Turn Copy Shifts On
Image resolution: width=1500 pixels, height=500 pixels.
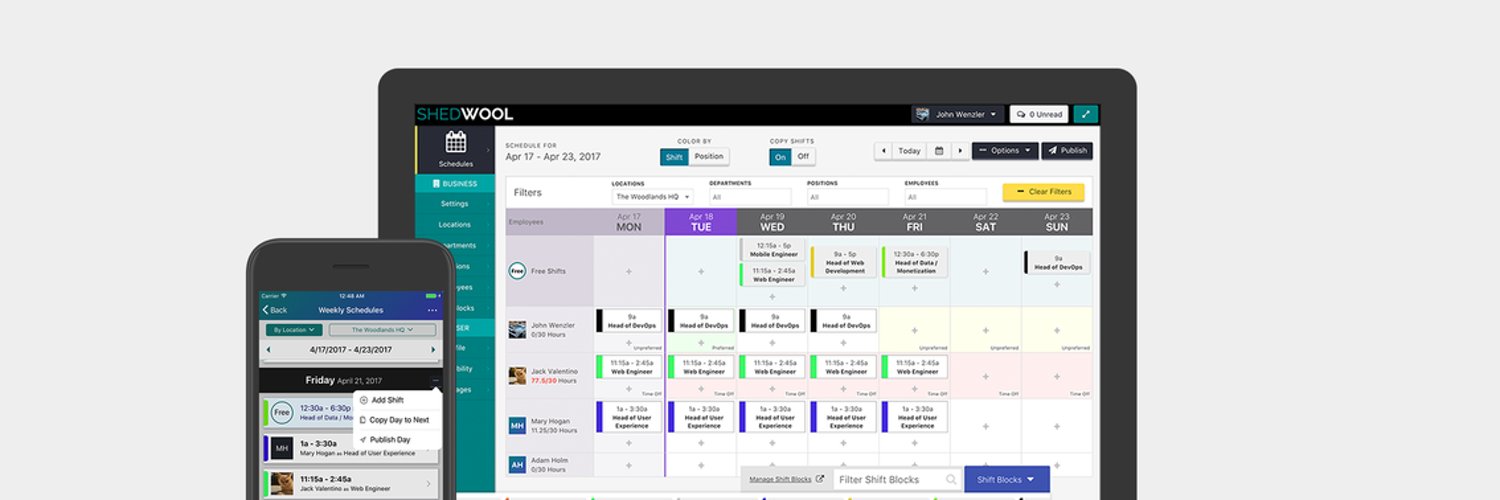coord(780,157)
